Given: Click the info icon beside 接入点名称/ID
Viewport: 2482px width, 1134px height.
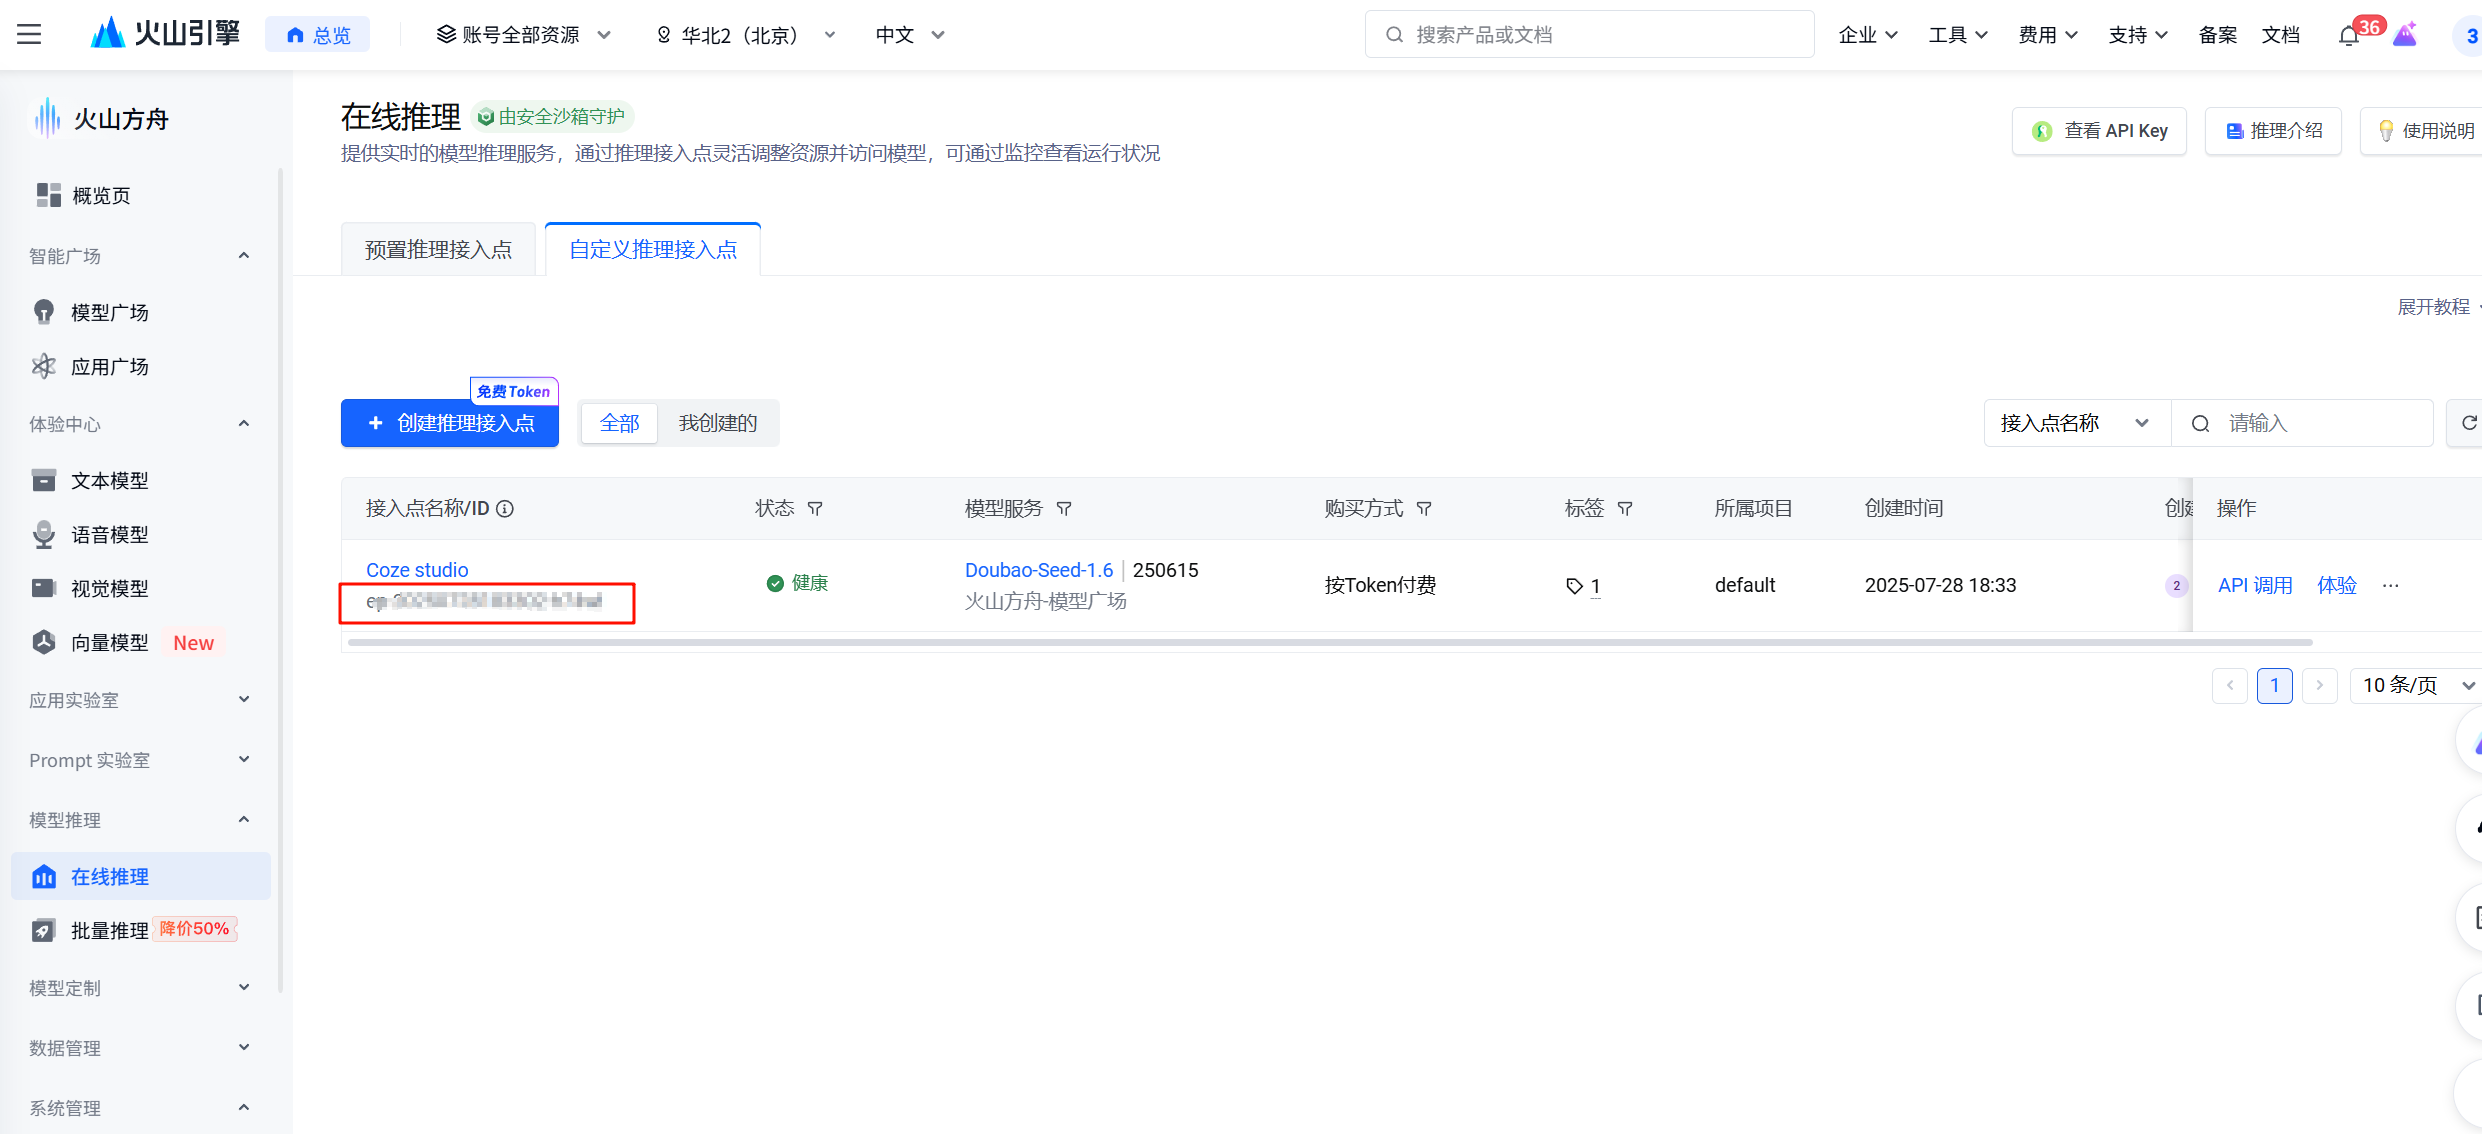Looking at the screenshot, I should click(506, 508).
